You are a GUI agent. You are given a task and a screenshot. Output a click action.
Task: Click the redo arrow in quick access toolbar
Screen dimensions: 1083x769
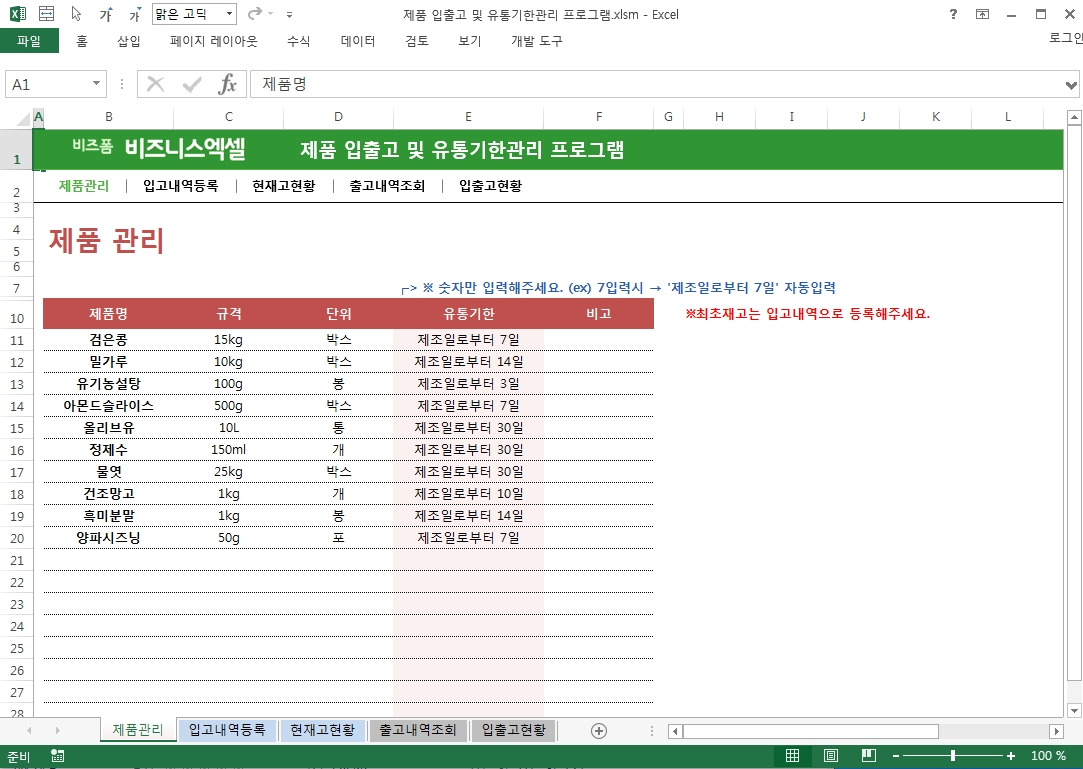254,15
